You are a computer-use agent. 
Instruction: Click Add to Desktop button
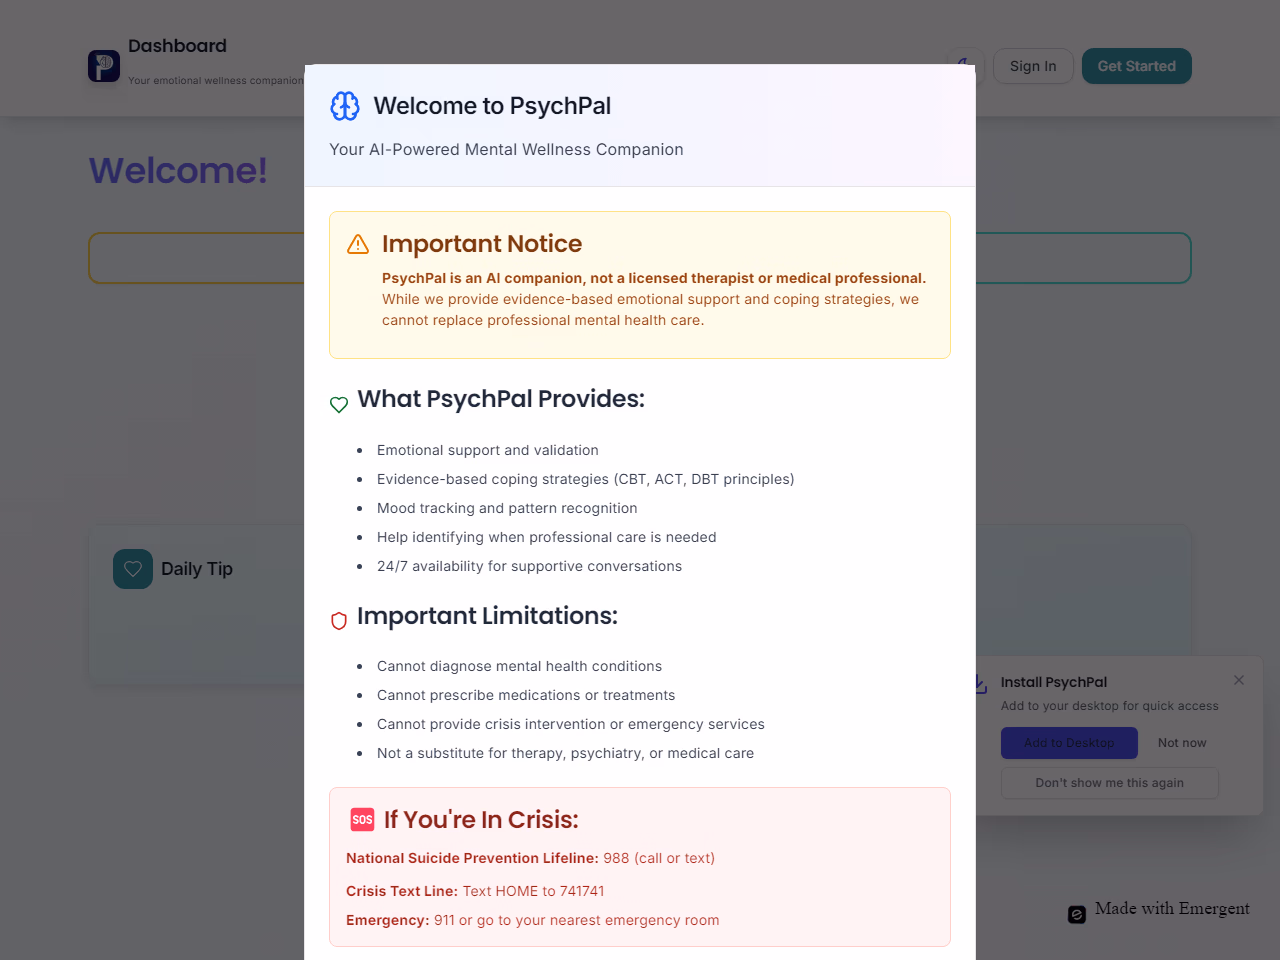point(1069,743)
